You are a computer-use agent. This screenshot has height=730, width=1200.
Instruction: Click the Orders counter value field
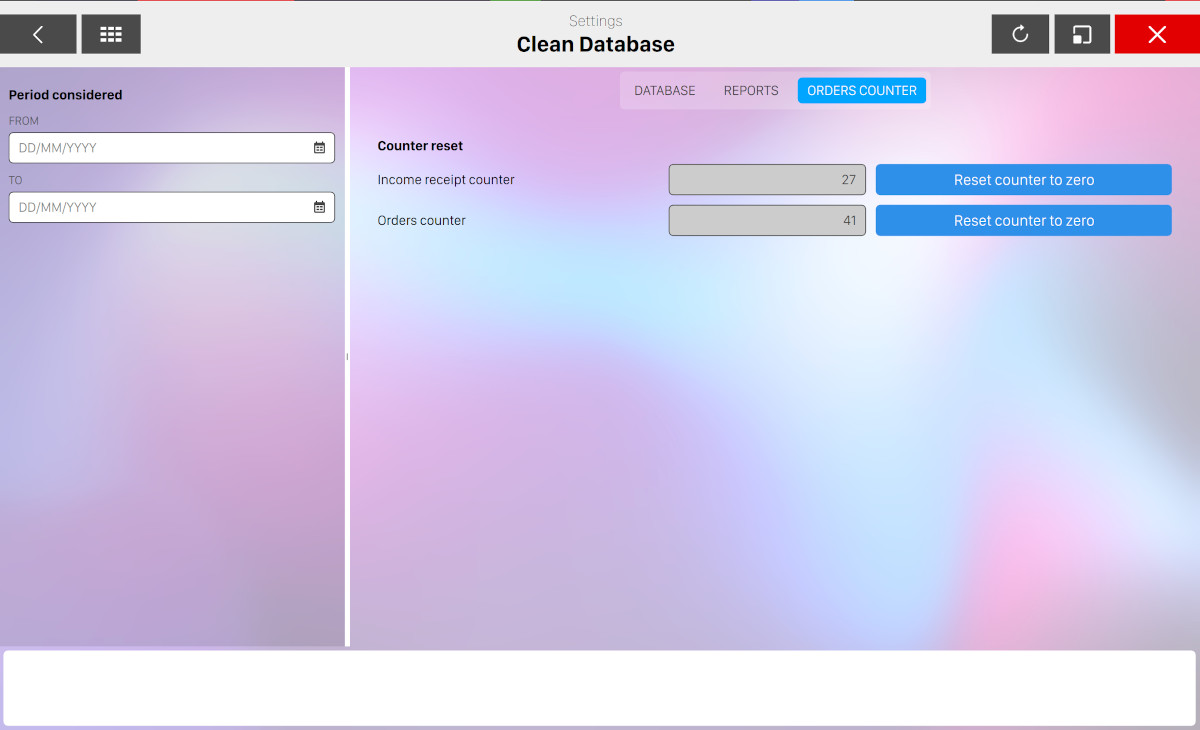(767, 220)
